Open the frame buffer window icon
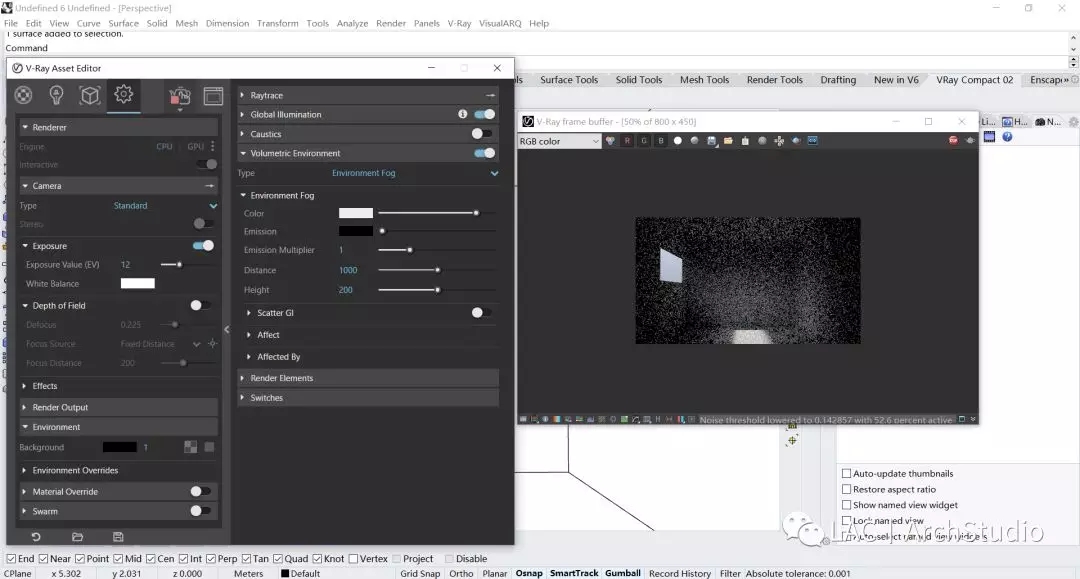Screen dimensions: 1080x579 (x=214, y=96)
